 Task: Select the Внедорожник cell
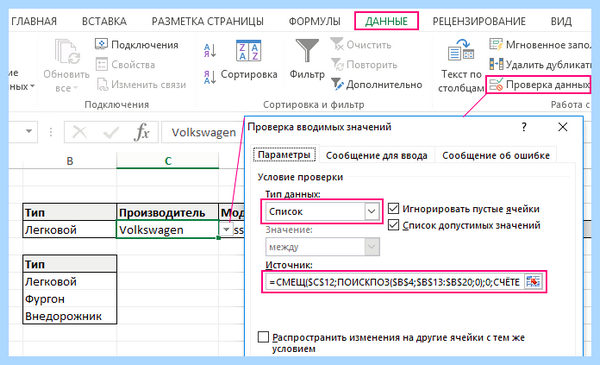[x=69, y=316]
